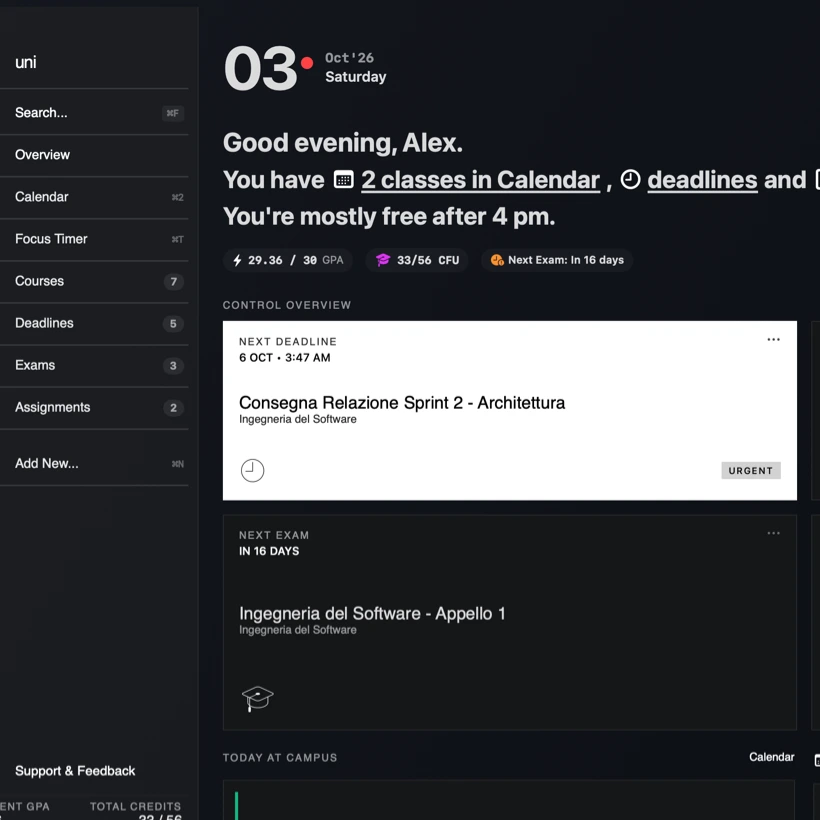Open the Exams section
The image size is (820, 820).
coord(94,365)
